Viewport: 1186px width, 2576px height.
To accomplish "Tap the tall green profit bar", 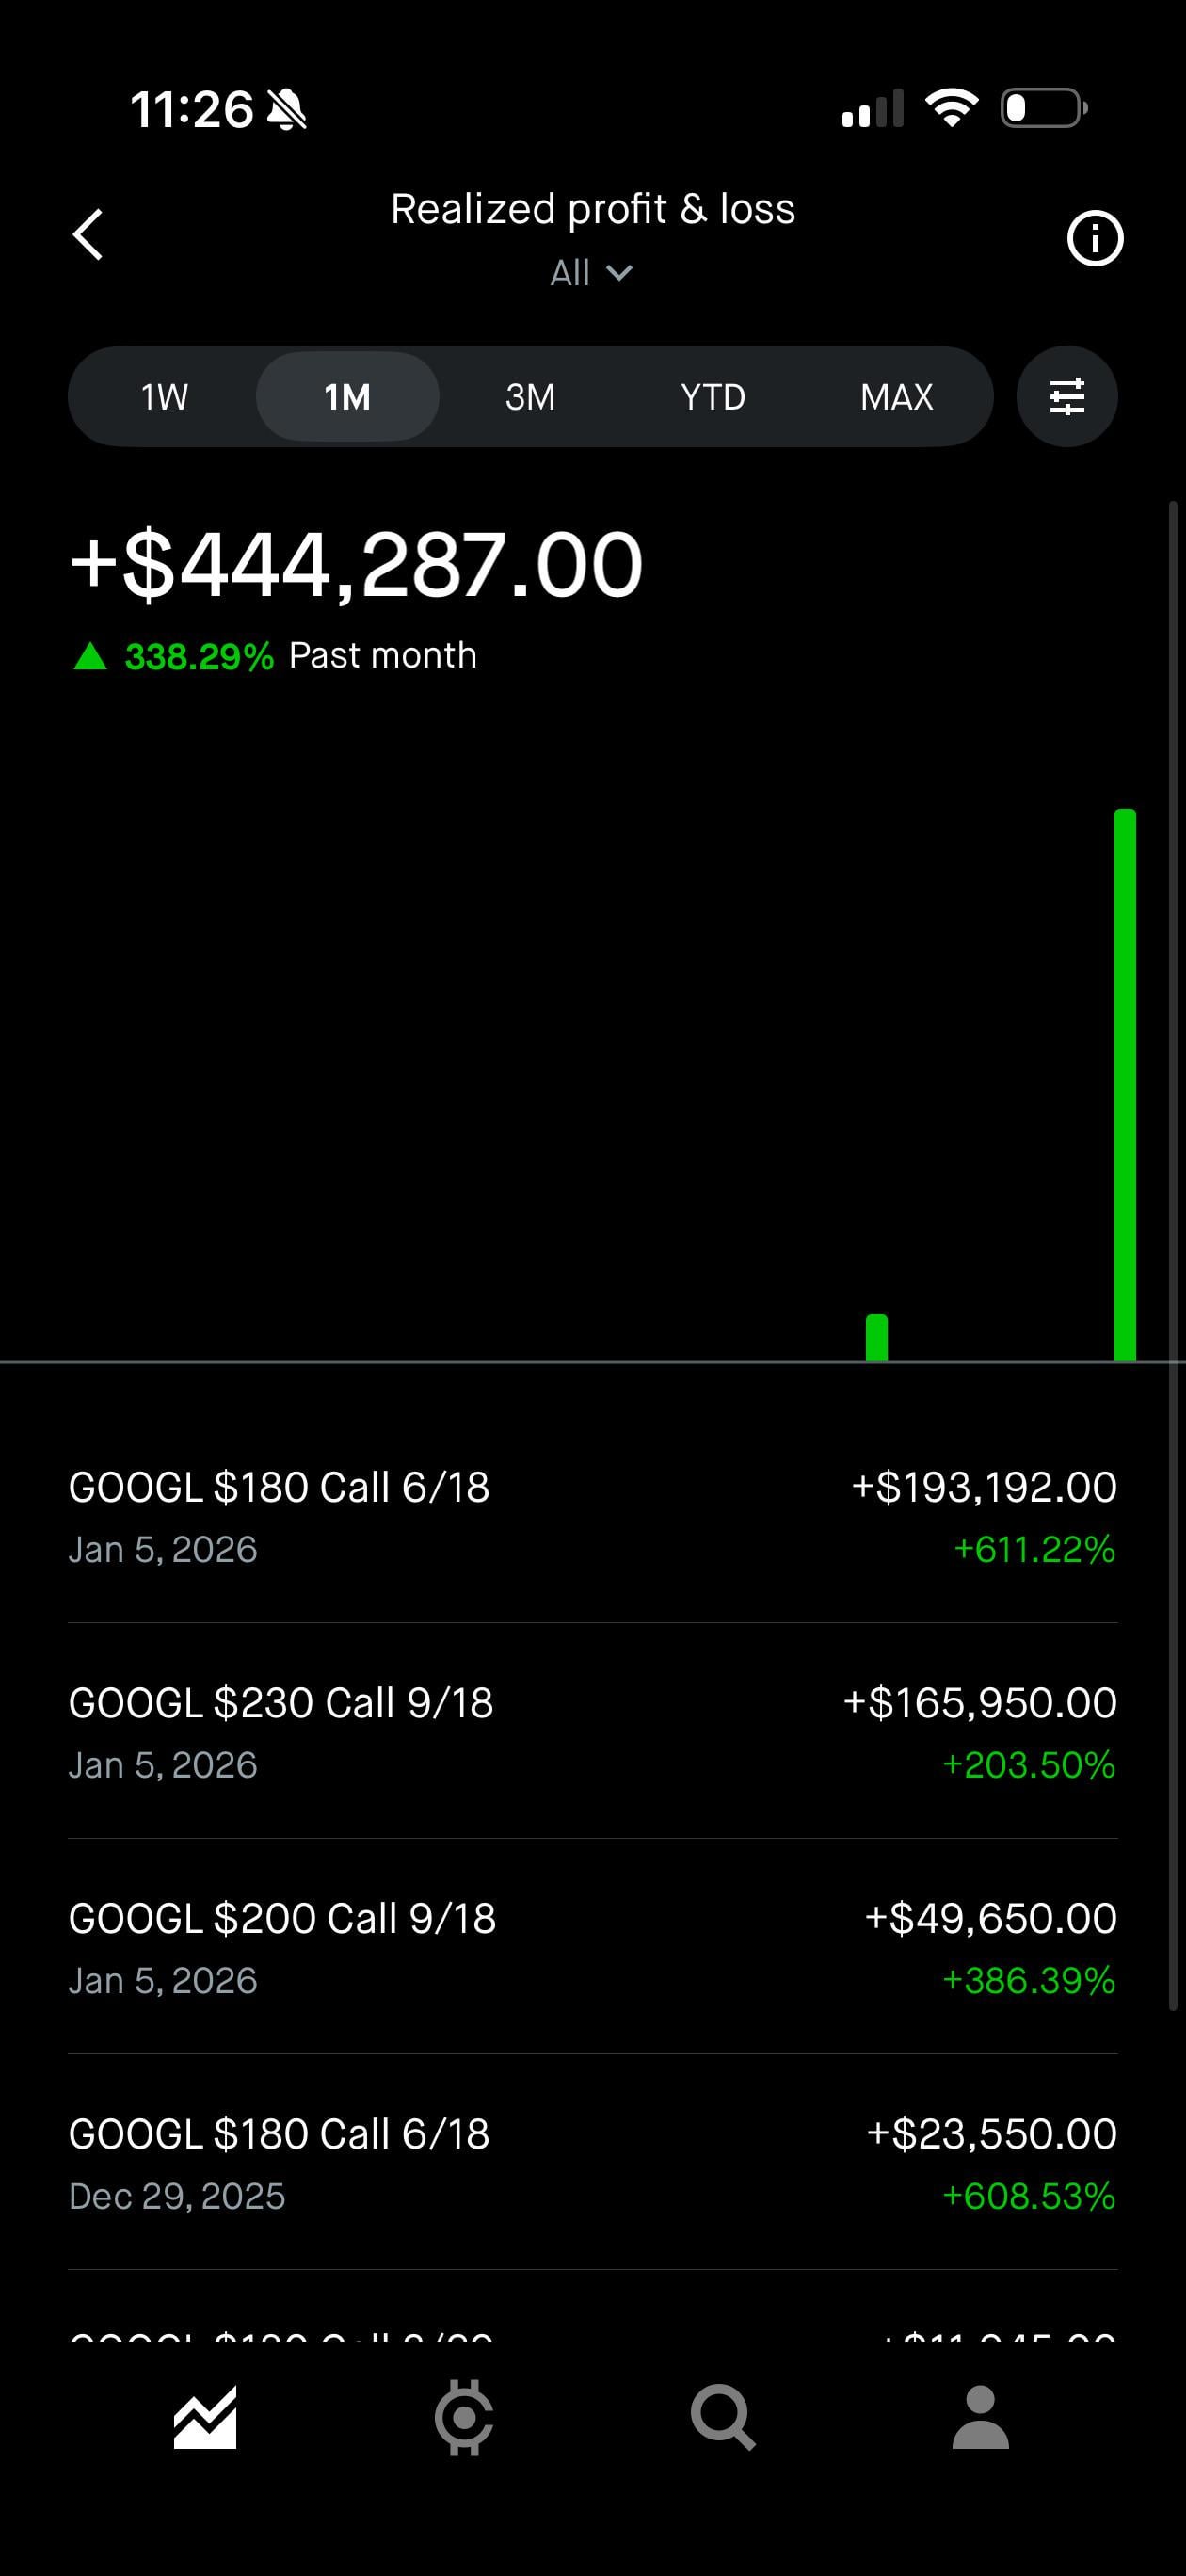I will [x=1125, y=1085].
